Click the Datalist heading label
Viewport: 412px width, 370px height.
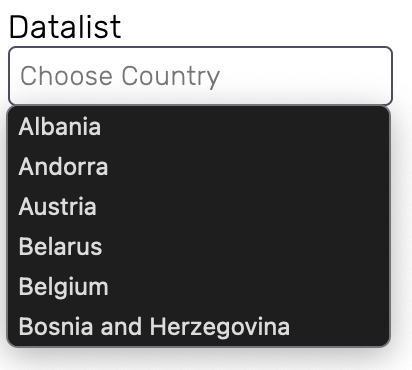(65, 27)
